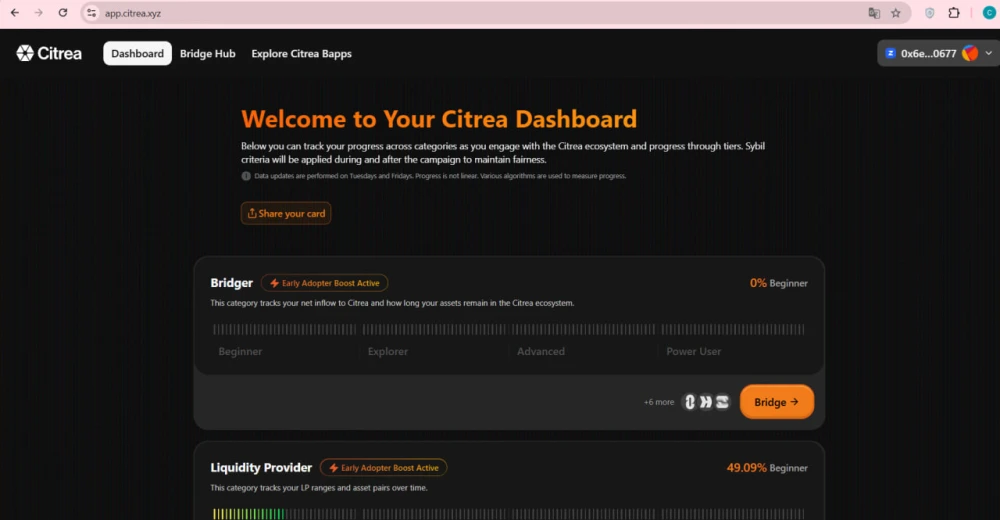
Task: Click the shield extension icon in toolbar
Action: (930, 13)
